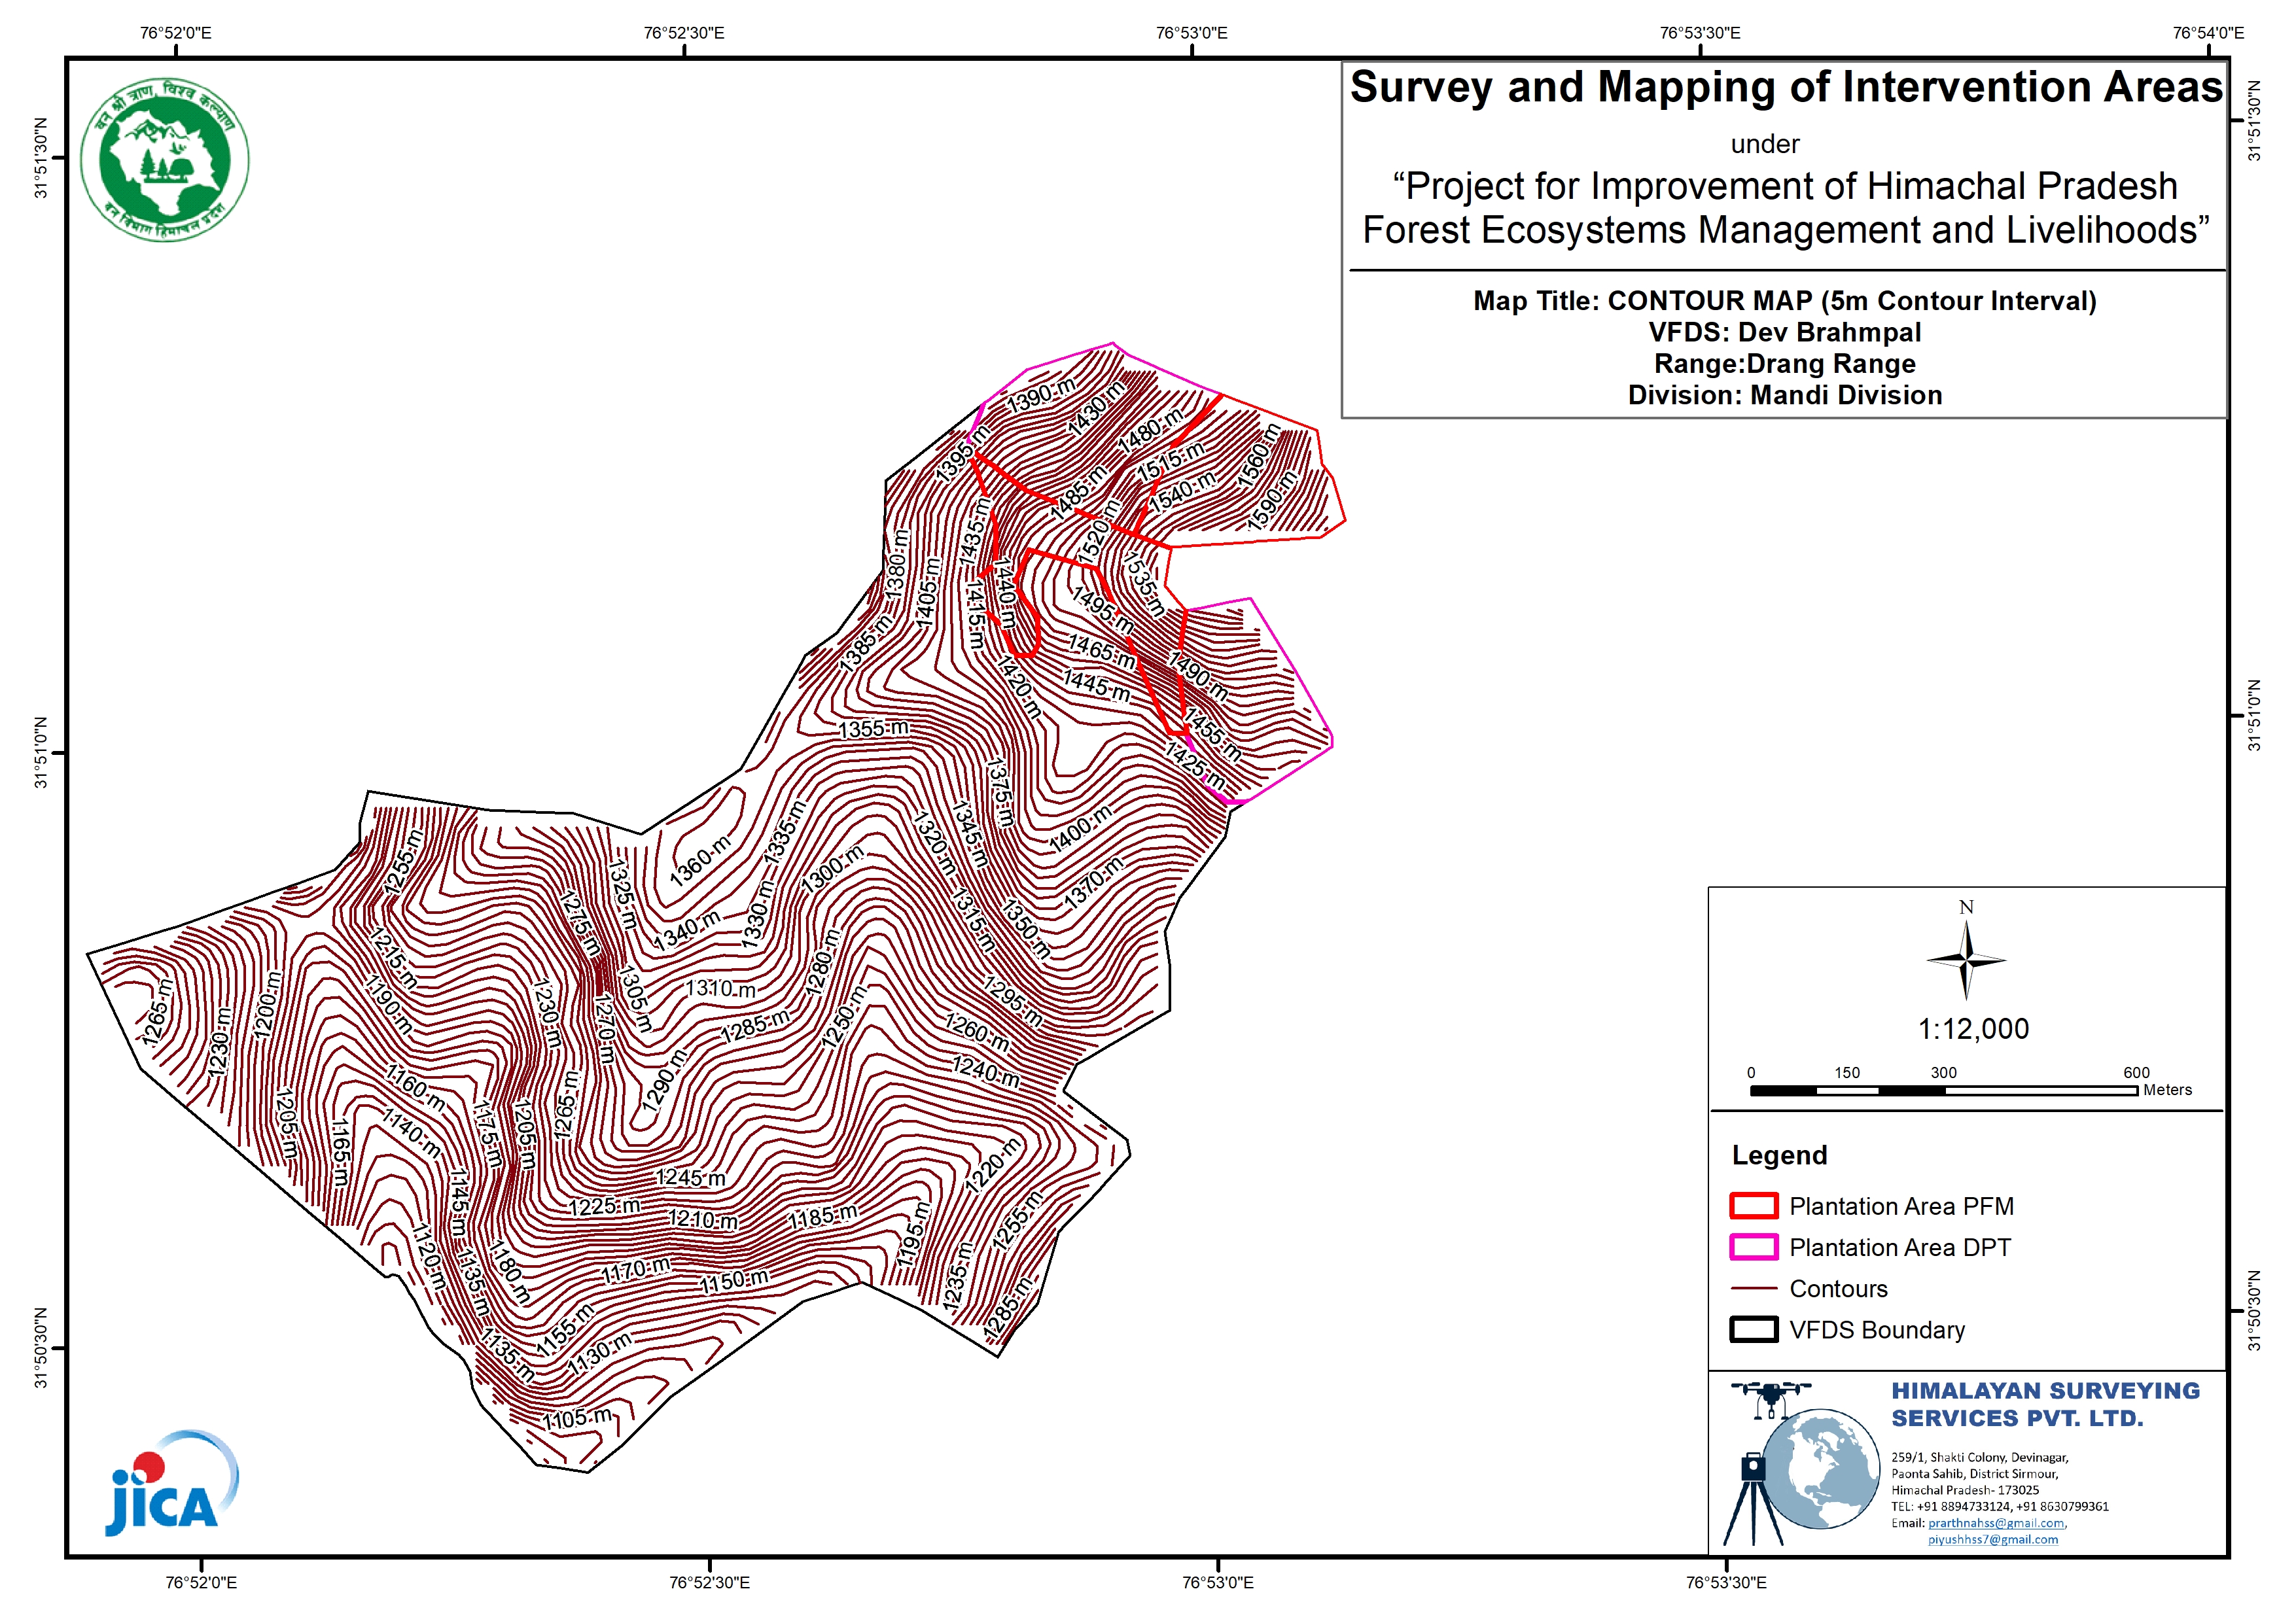Click the Contours line symbol in legend
This screenshot has width=2296, height=1623.
1753,1289
